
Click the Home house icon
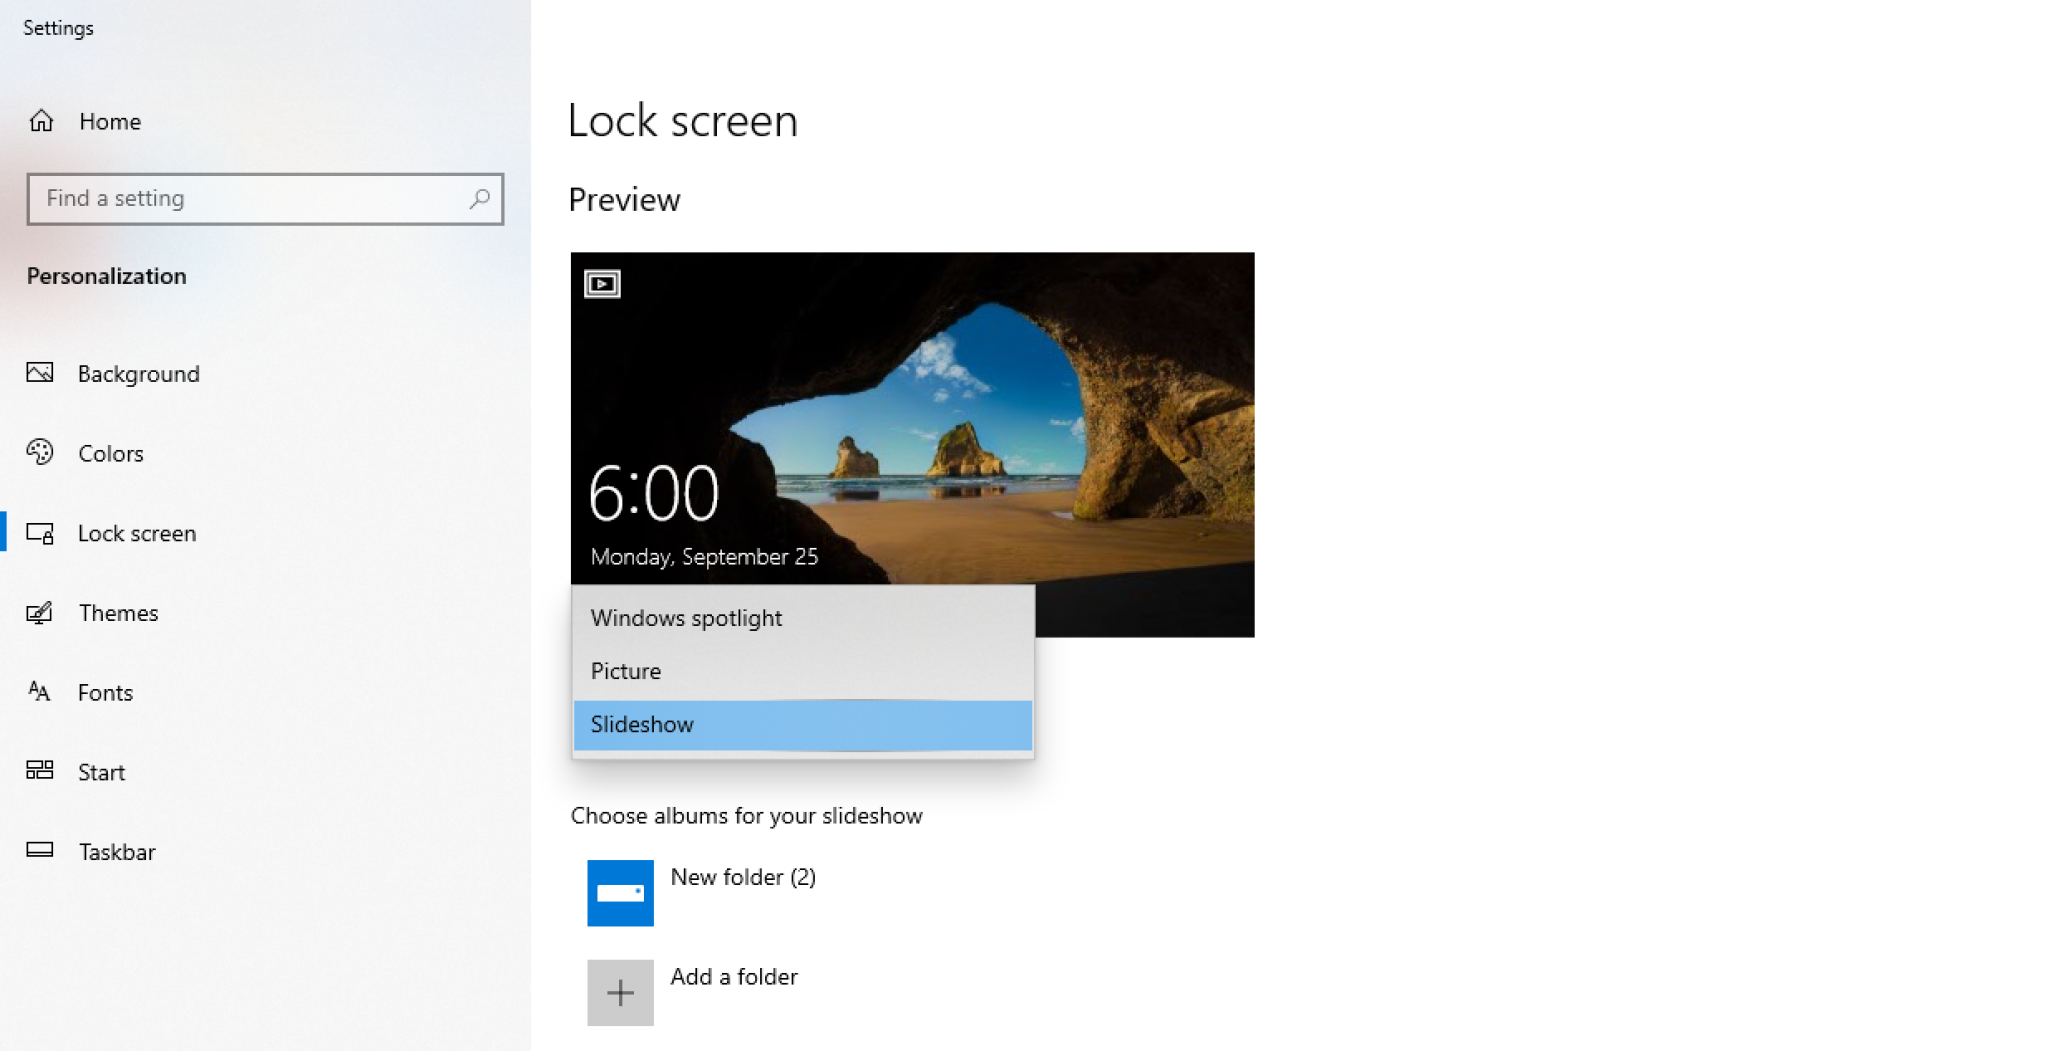point(41,120)
